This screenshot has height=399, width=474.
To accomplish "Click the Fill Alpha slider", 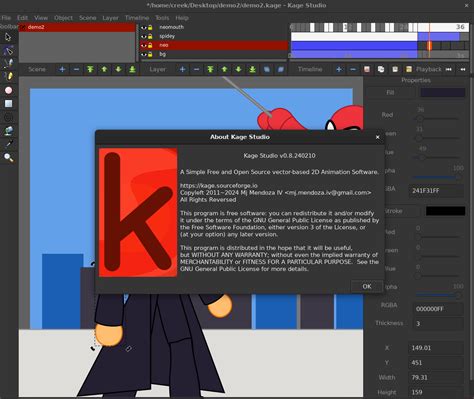I will tap(437, 177).
